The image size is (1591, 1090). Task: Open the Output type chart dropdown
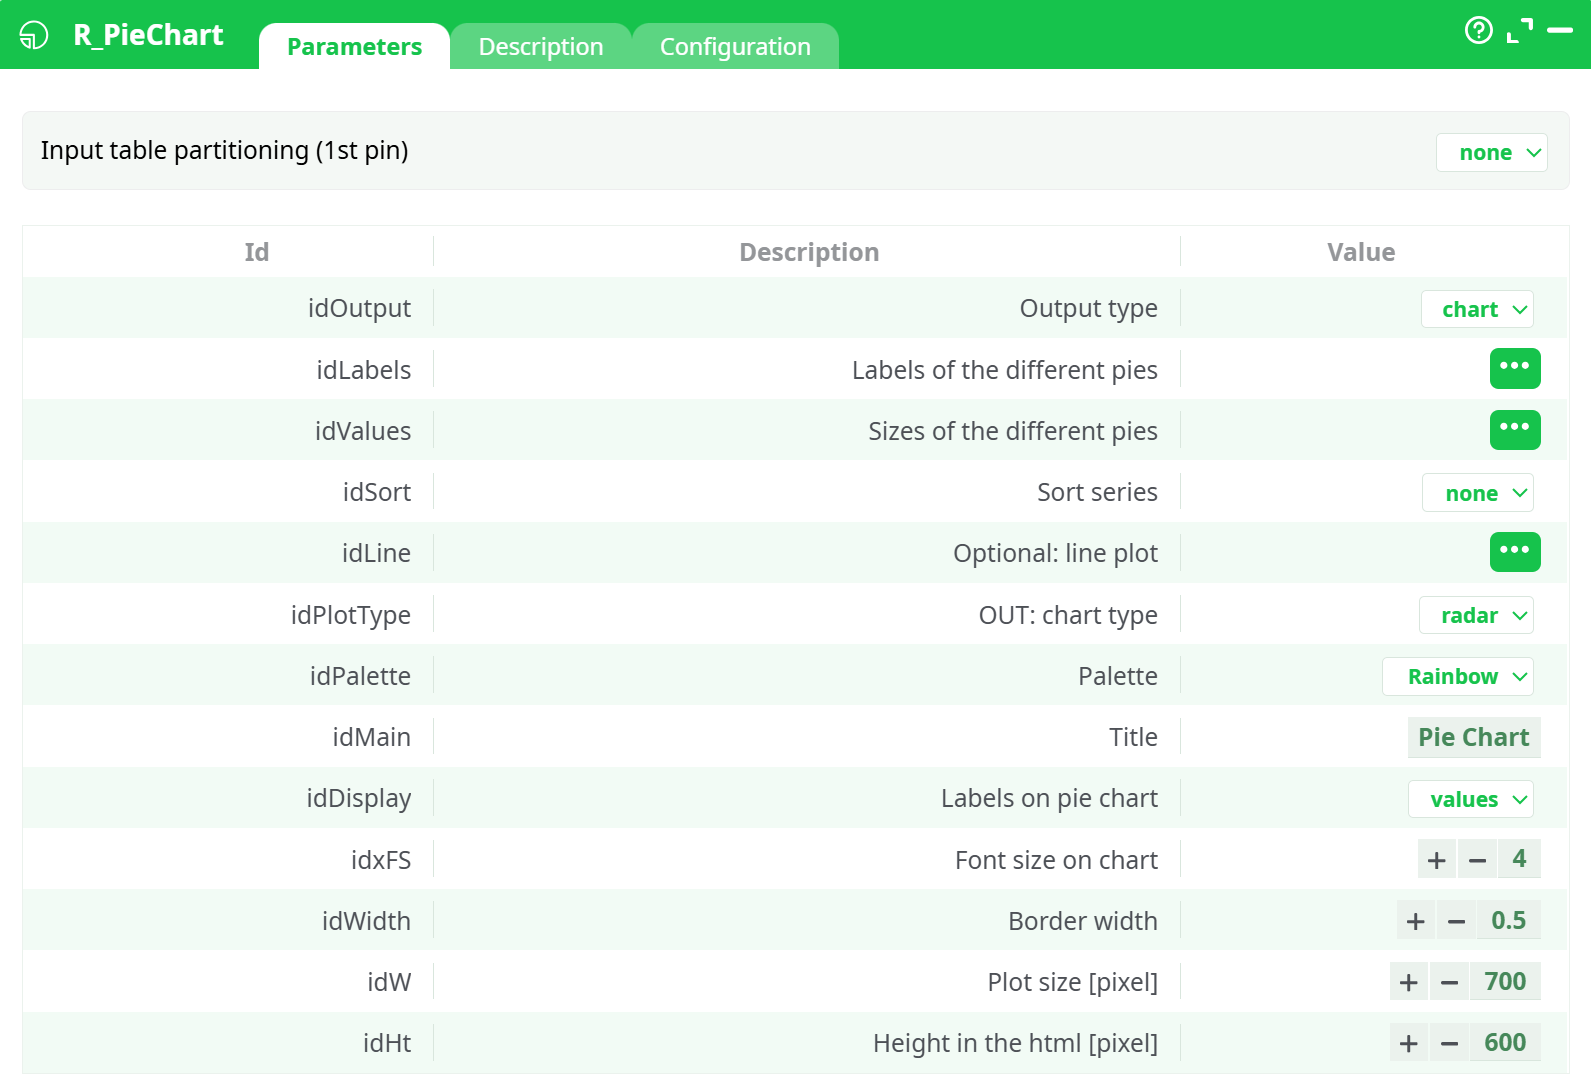1477,309
